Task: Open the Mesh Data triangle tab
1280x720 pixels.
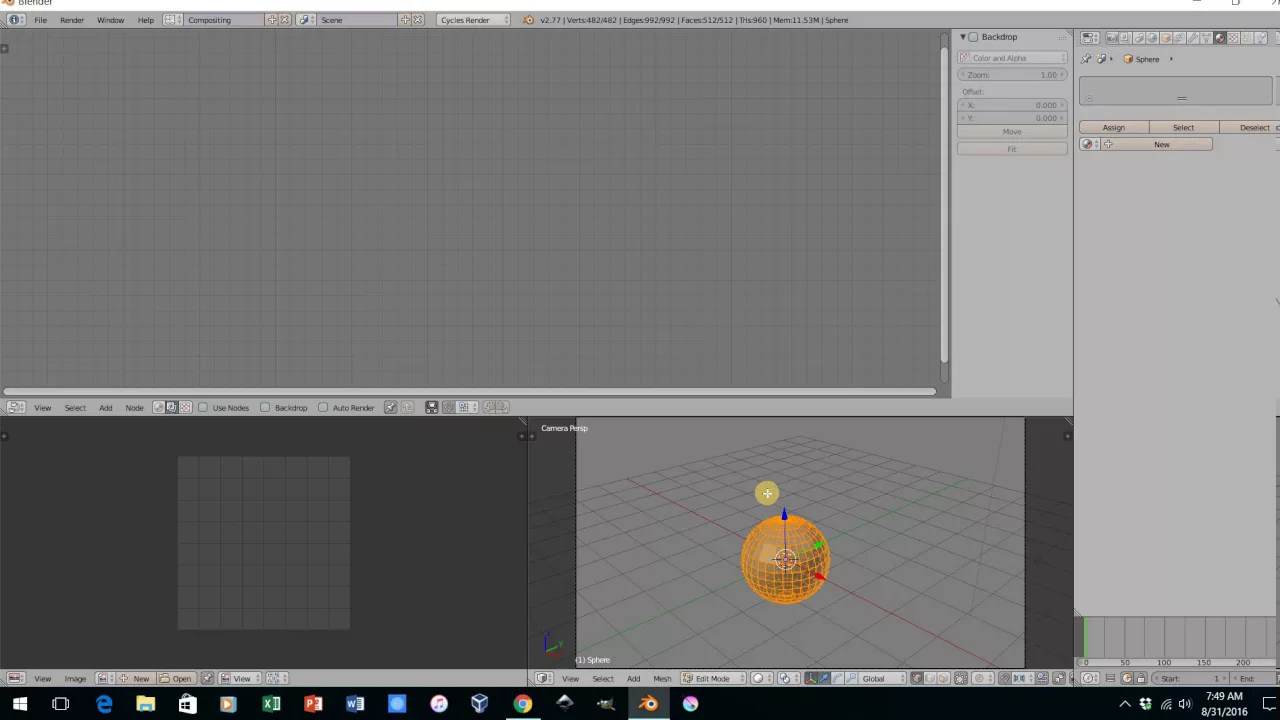Action: pos(1206,38)
